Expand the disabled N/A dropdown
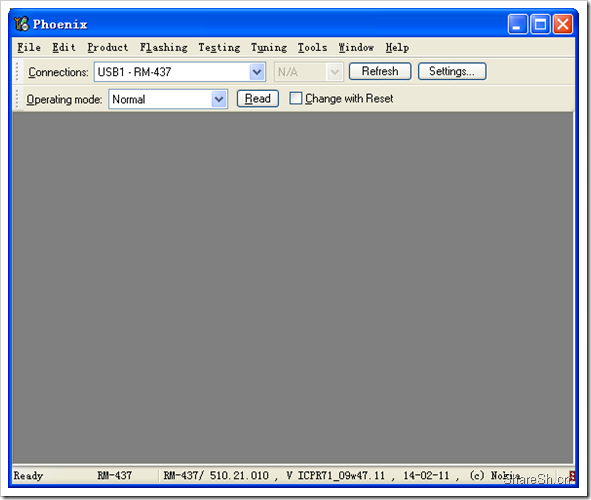 click(334, 72)
